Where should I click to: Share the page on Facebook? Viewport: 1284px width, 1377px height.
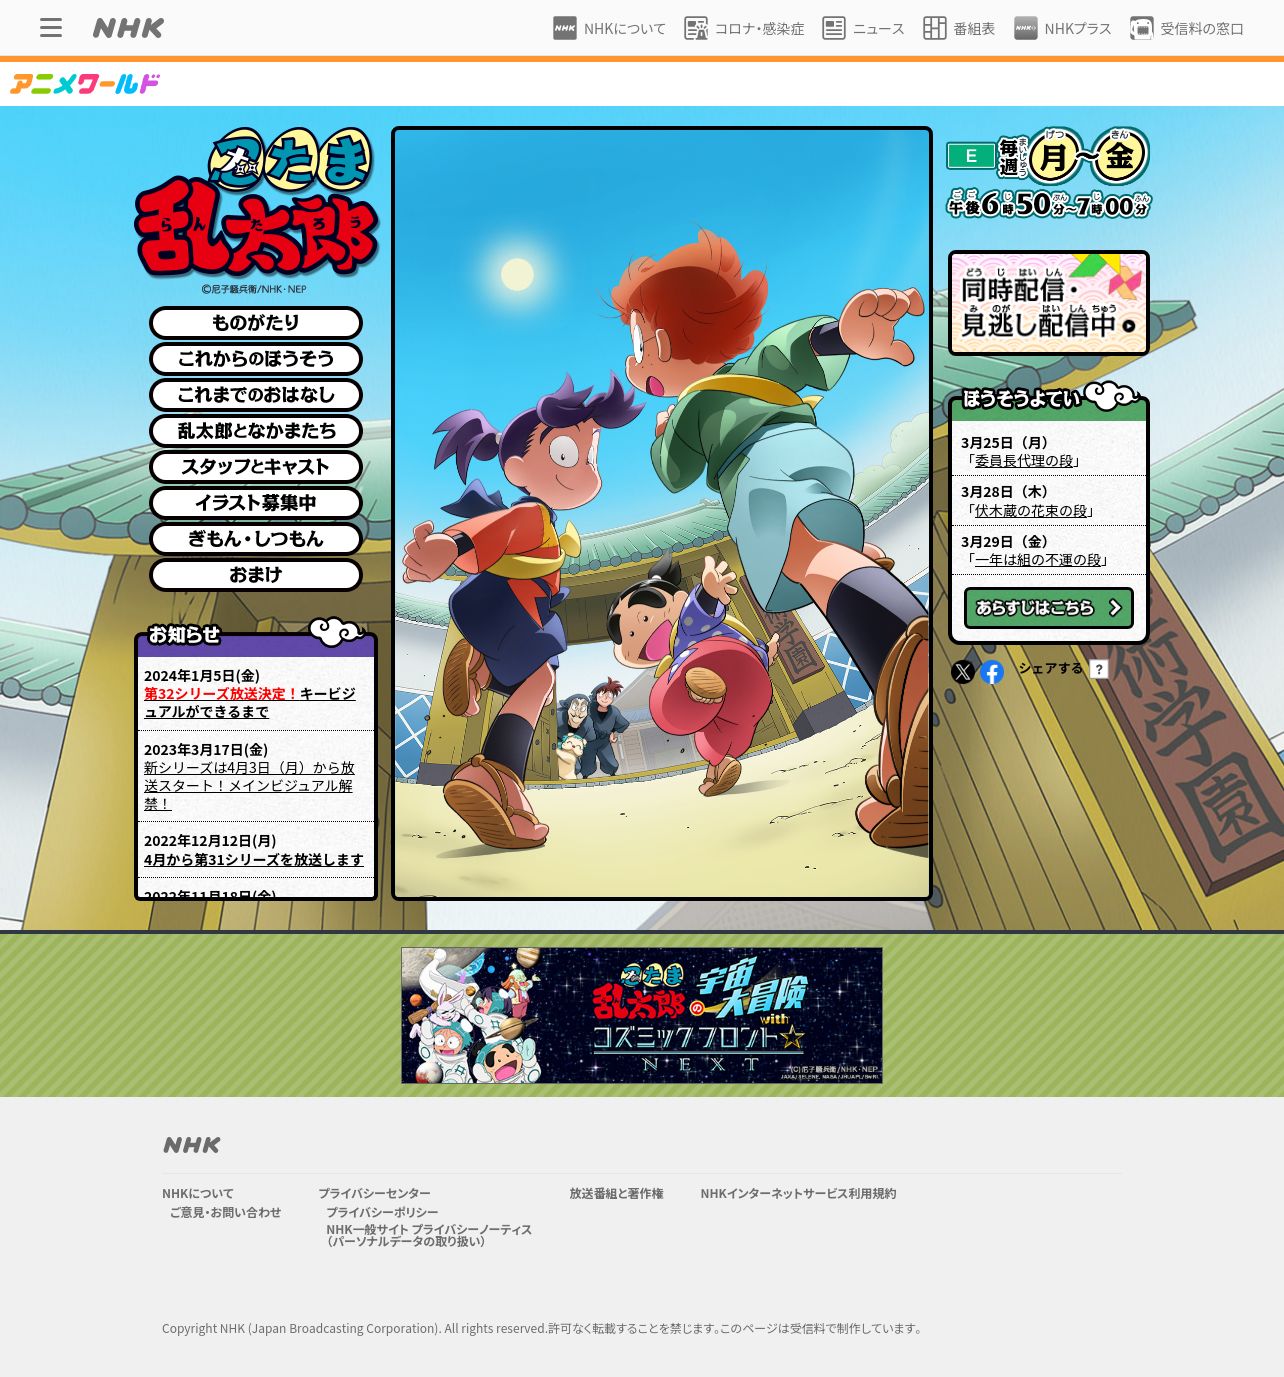coord(992,672)
